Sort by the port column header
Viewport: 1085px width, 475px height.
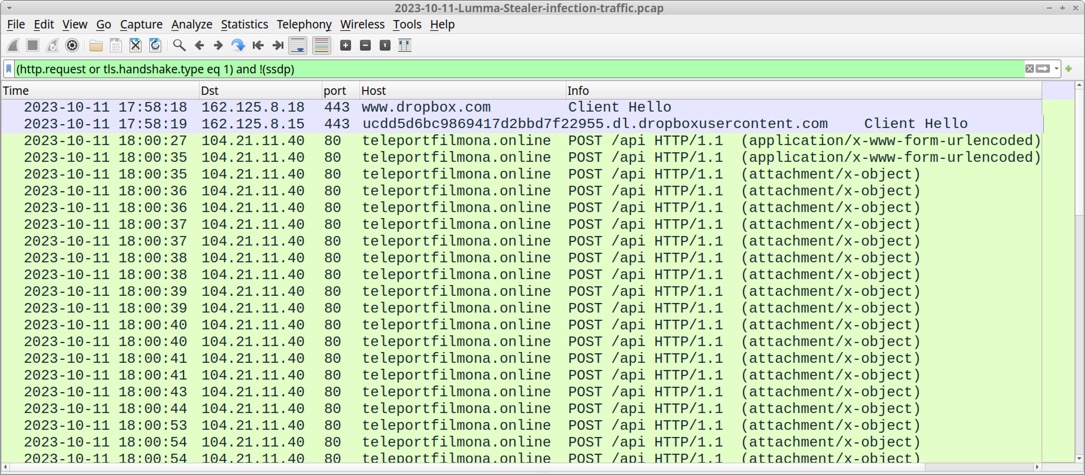click(340, 91)
